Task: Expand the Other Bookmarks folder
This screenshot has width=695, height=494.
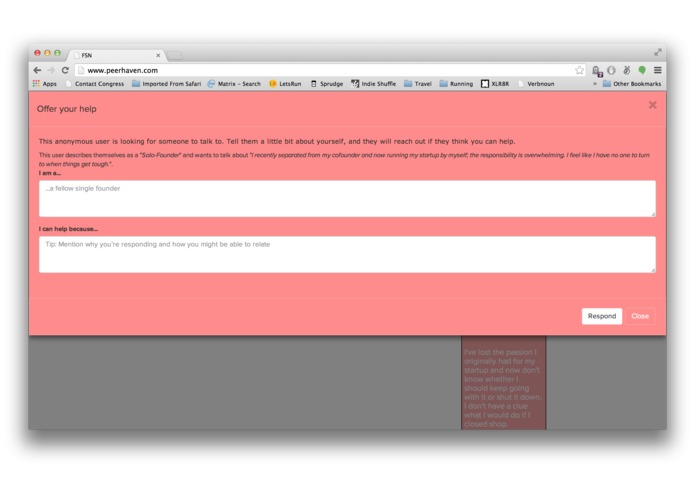Action: point(632,84)
